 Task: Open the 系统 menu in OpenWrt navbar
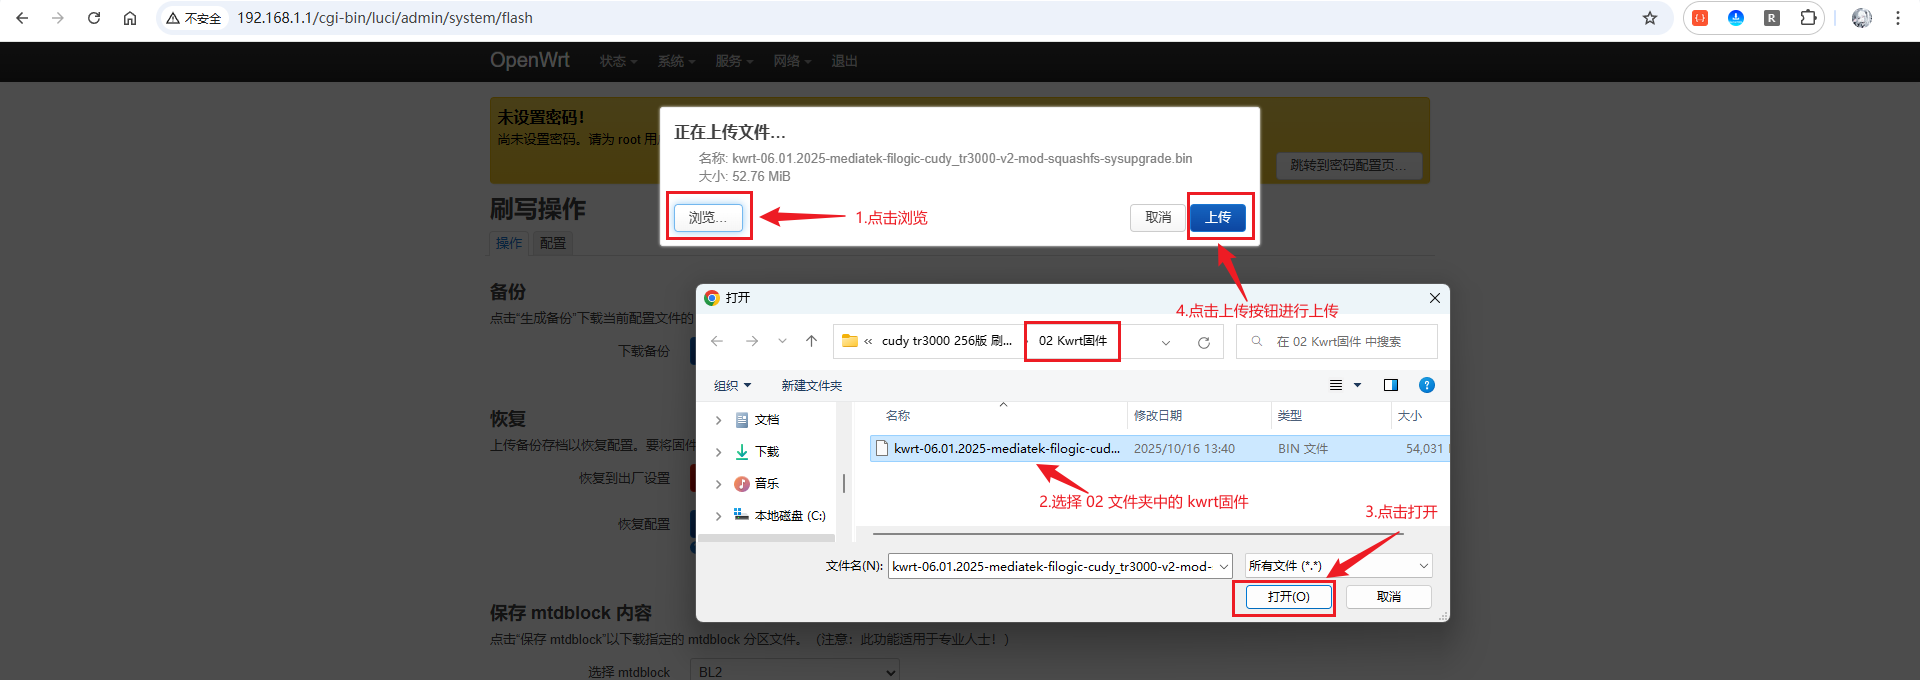click(676, 61)
